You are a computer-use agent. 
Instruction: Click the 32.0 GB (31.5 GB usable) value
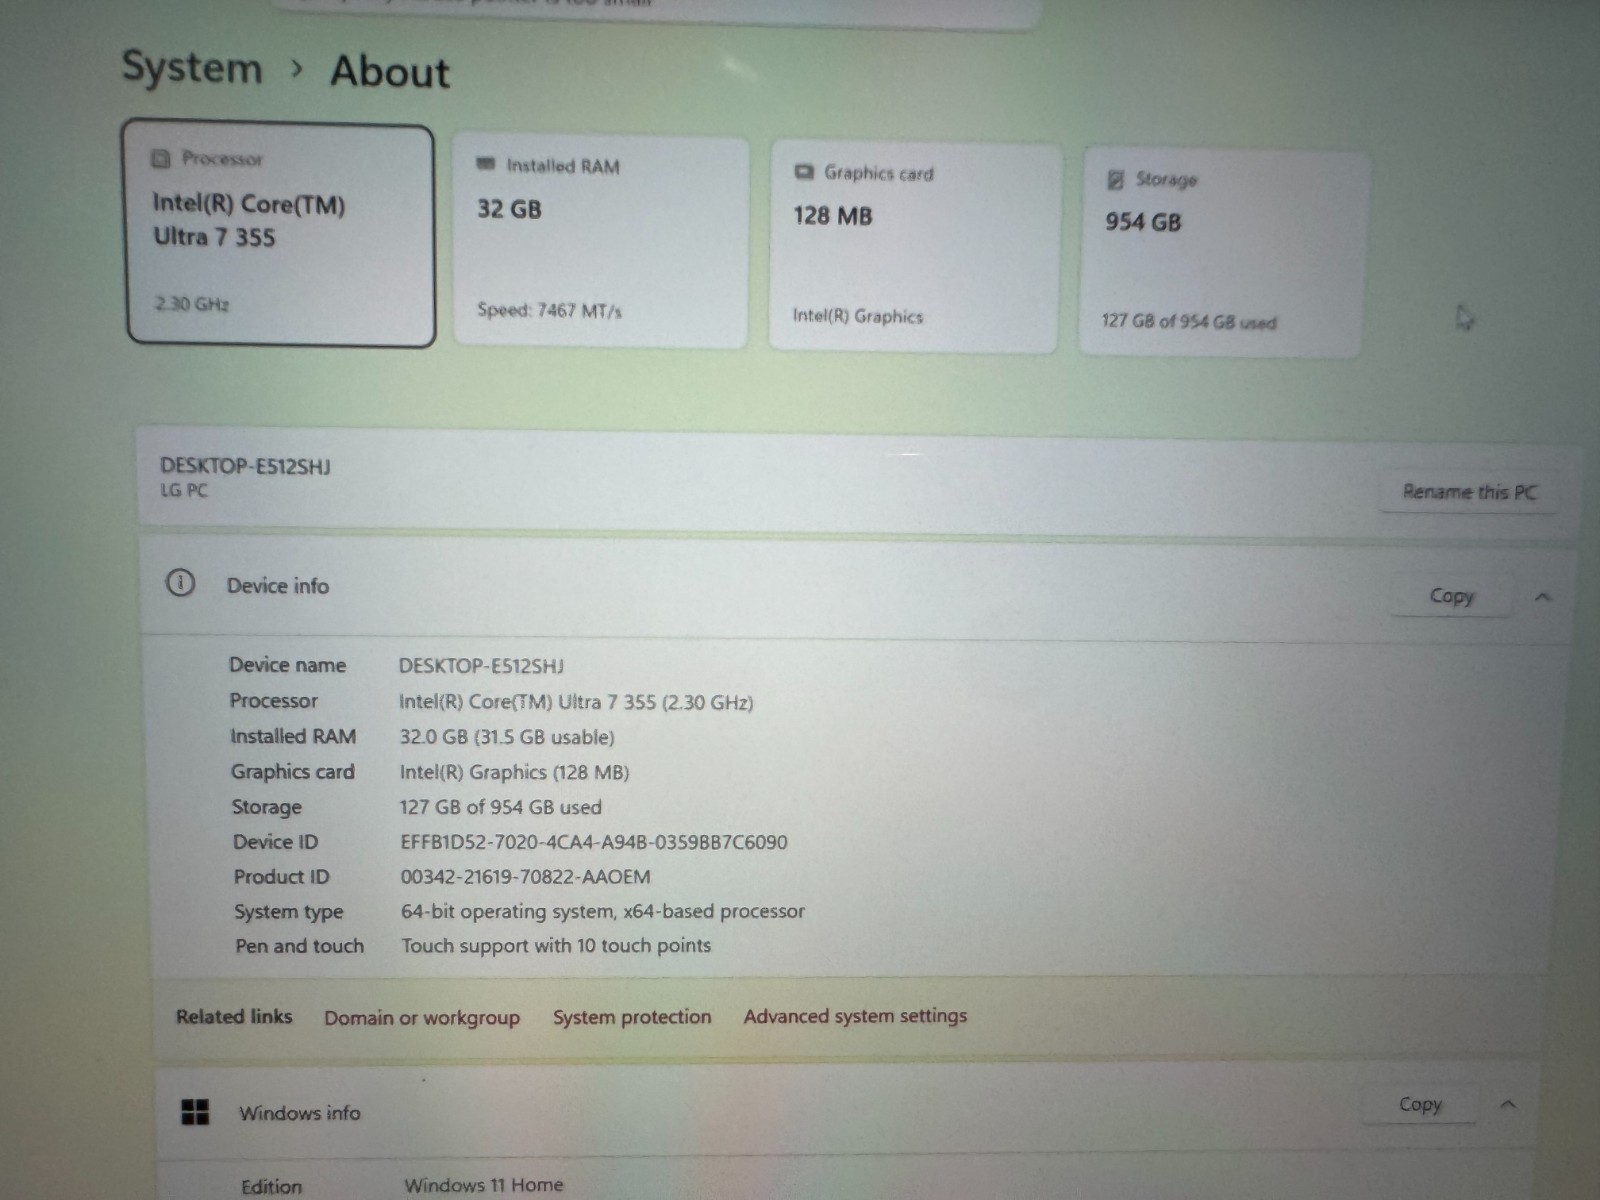[x=507, y=737]
